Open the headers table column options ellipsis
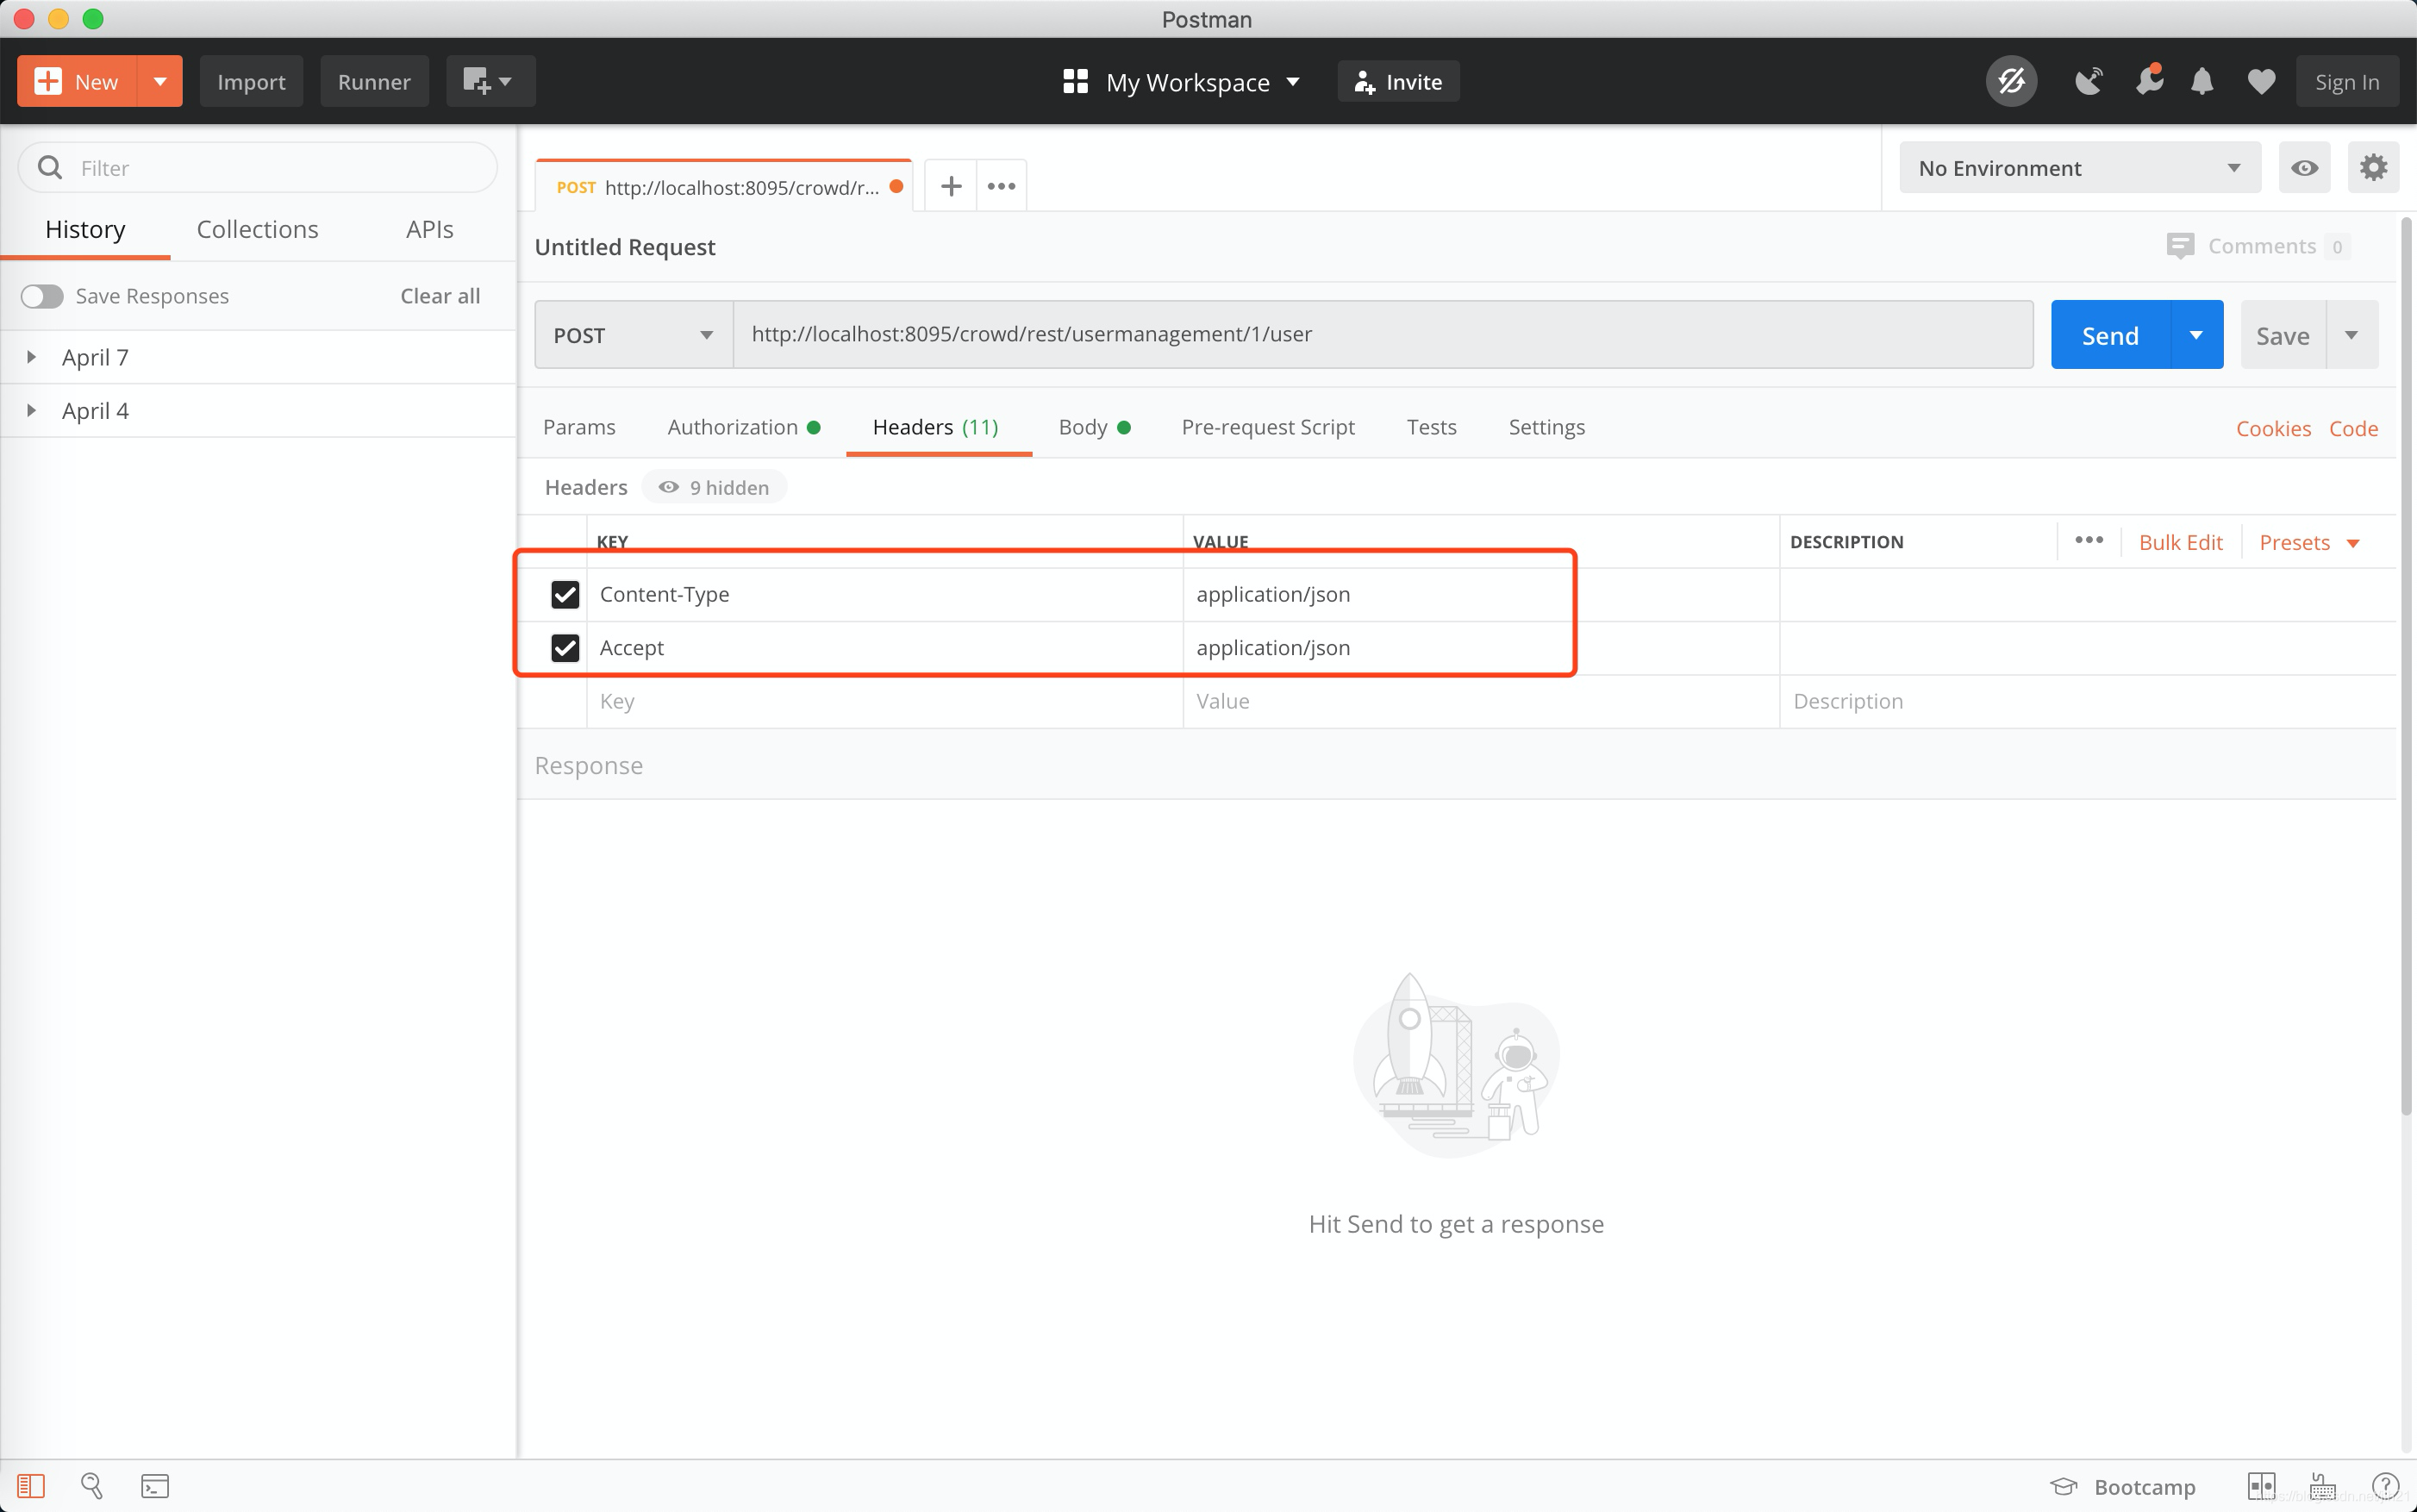Image resolution: width=2417 pixels, height=1512 pixels. 2089,540
